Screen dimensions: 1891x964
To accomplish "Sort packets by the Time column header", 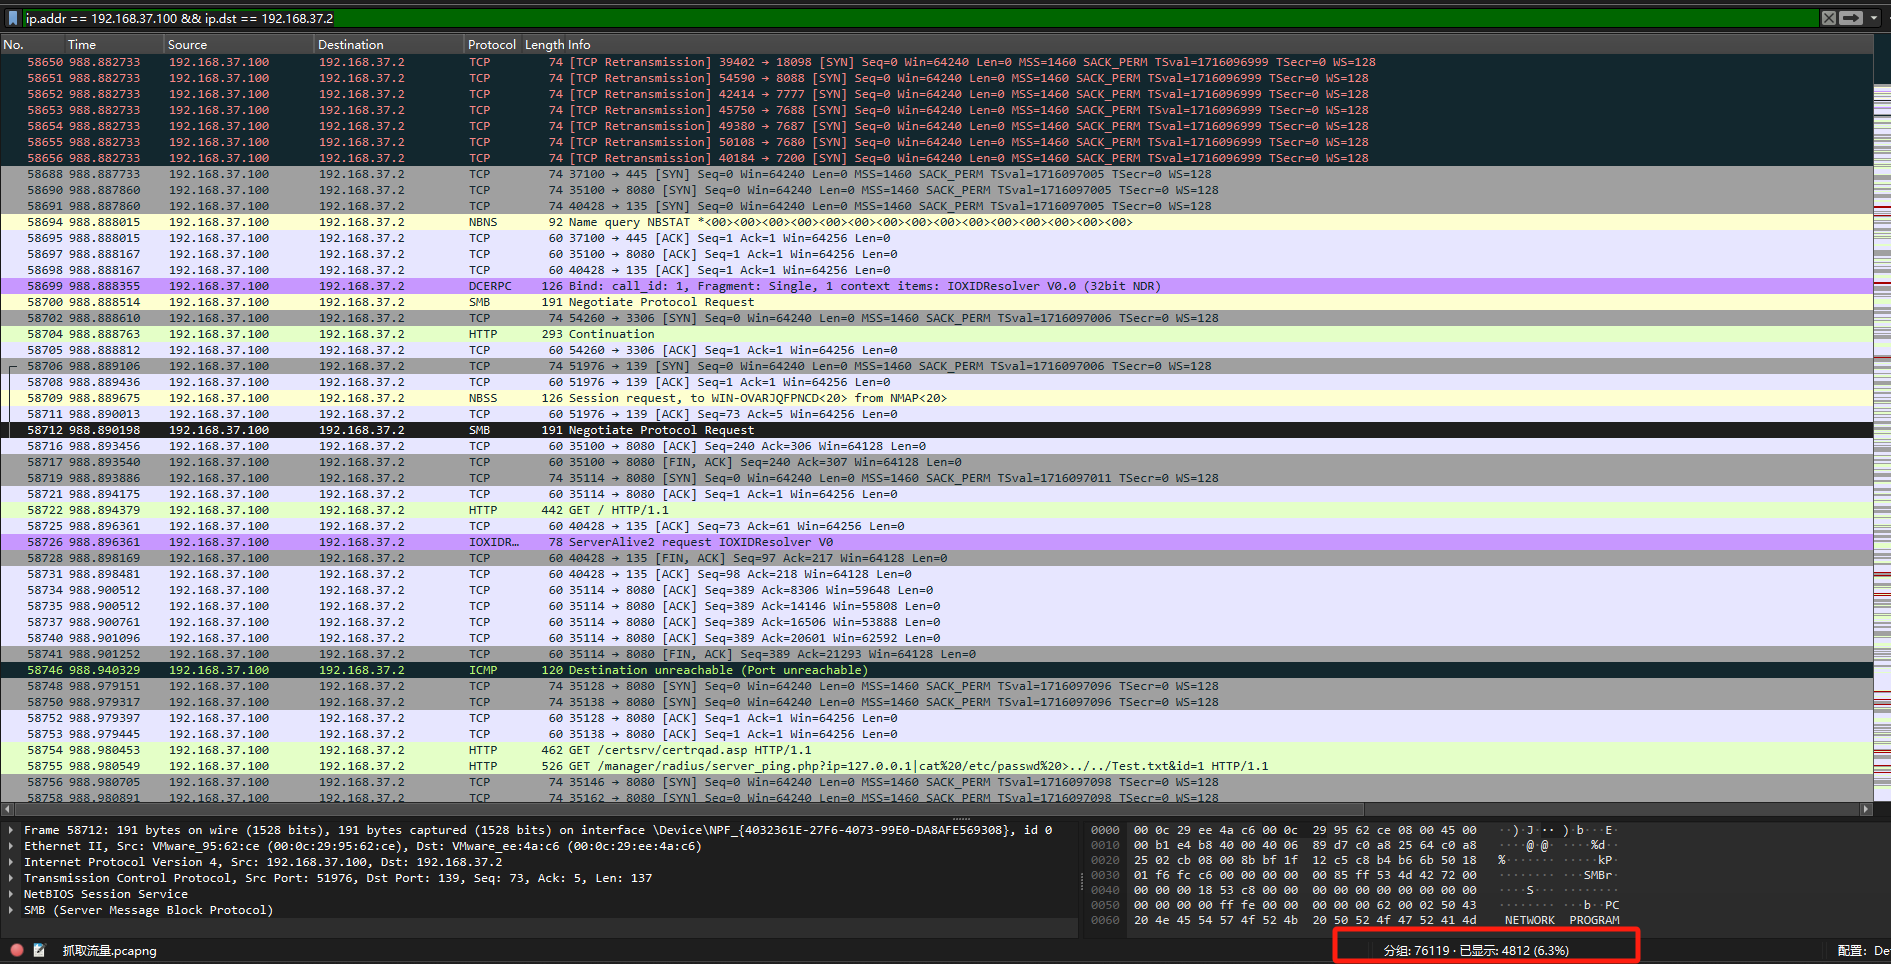I will click(x=114, y=44).
